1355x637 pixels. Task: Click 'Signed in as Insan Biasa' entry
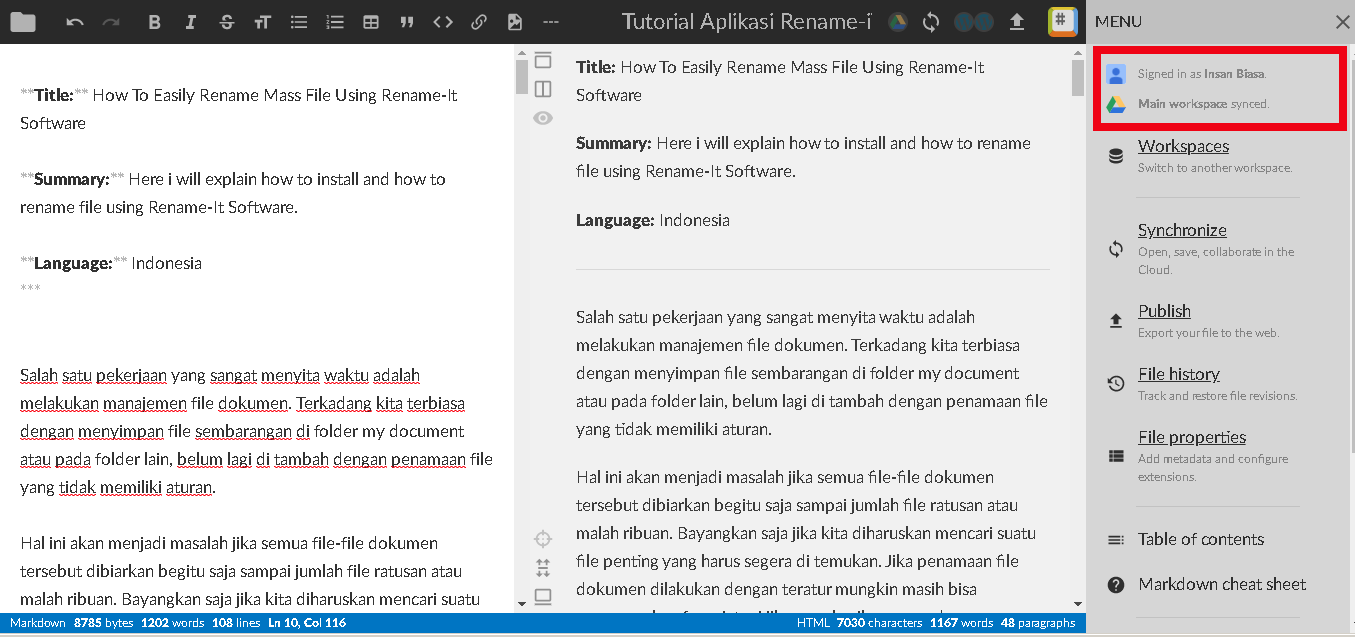1202,74
